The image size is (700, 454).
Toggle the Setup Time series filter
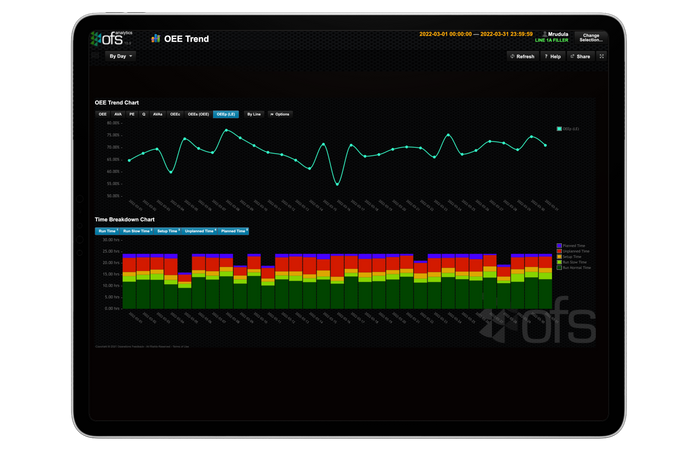coord(168,231)
